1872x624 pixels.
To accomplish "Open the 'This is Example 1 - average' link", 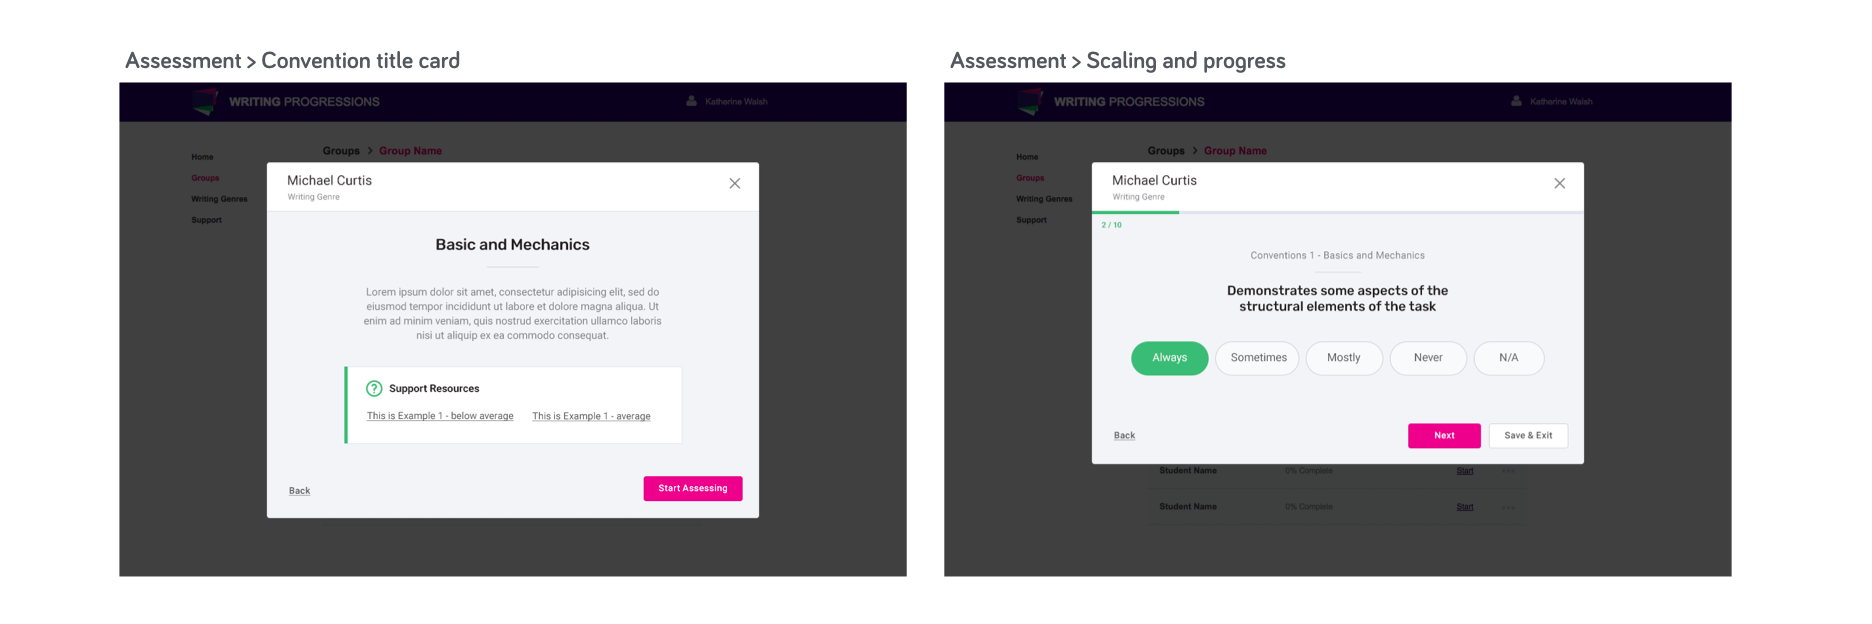I will click(x=591, y=416).
